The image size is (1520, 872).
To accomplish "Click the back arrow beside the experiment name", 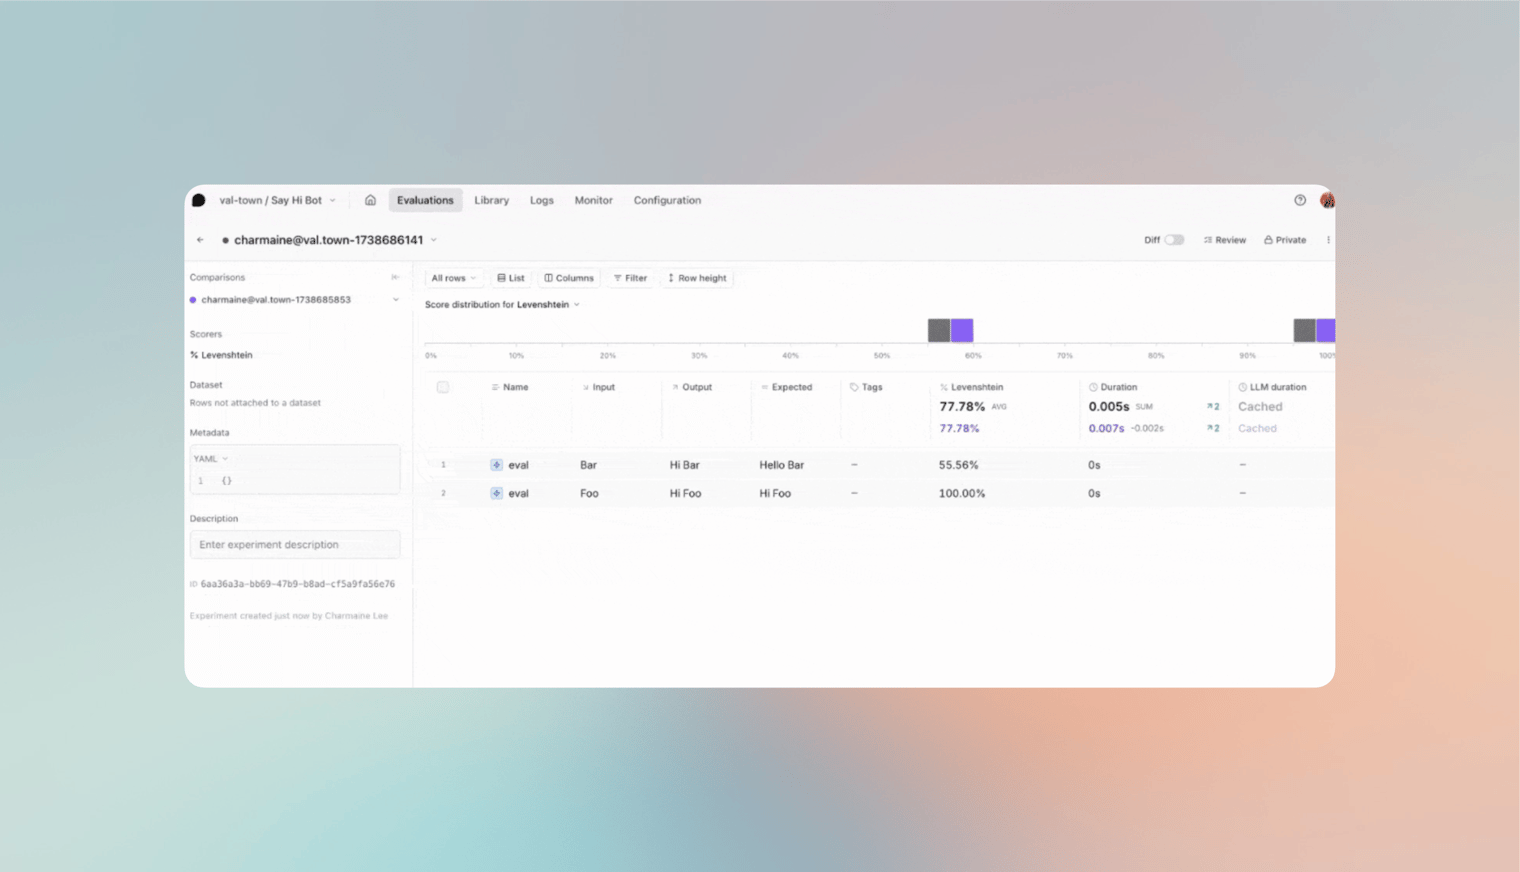I will [x=201, y=240].
